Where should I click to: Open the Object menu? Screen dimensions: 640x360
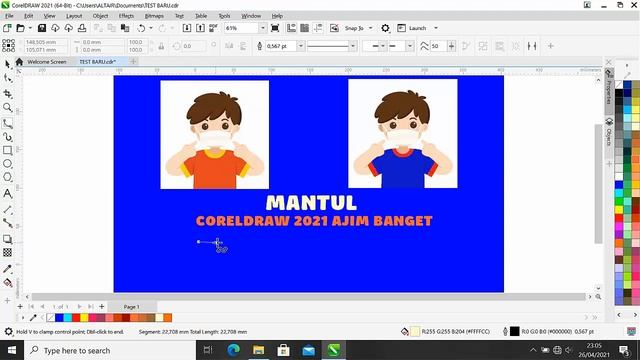pyautogui.click(x=100, y=16)
